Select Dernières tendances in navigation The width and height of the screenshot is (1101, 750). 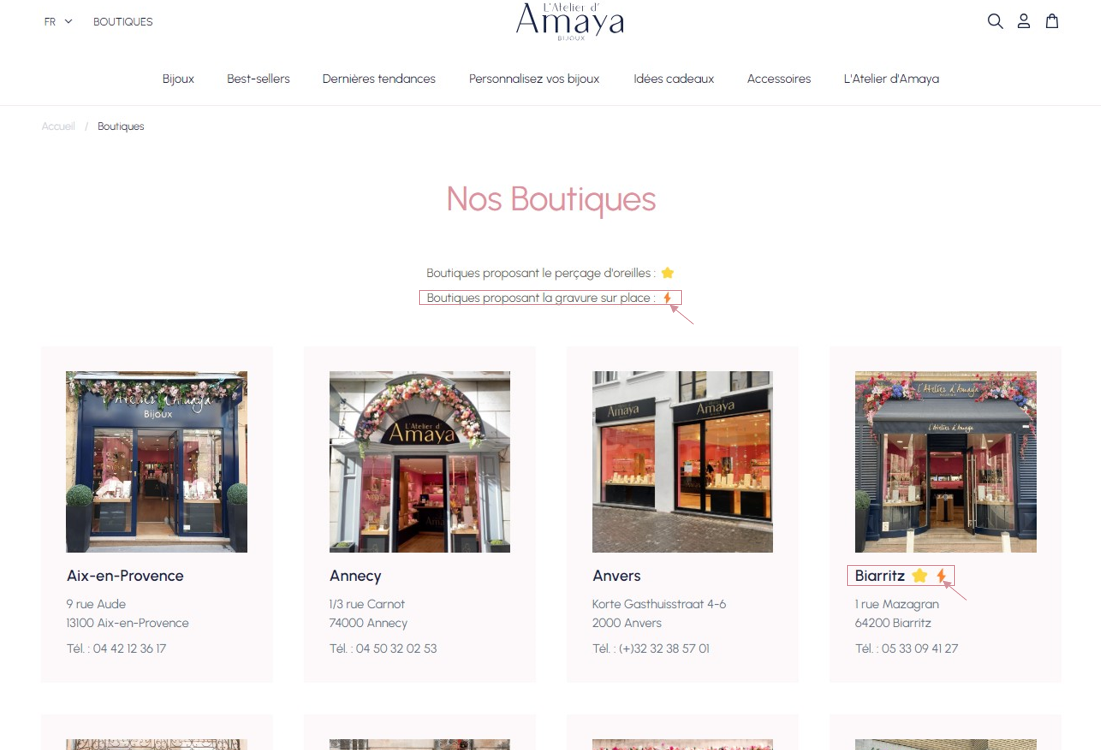click(379, 79)
